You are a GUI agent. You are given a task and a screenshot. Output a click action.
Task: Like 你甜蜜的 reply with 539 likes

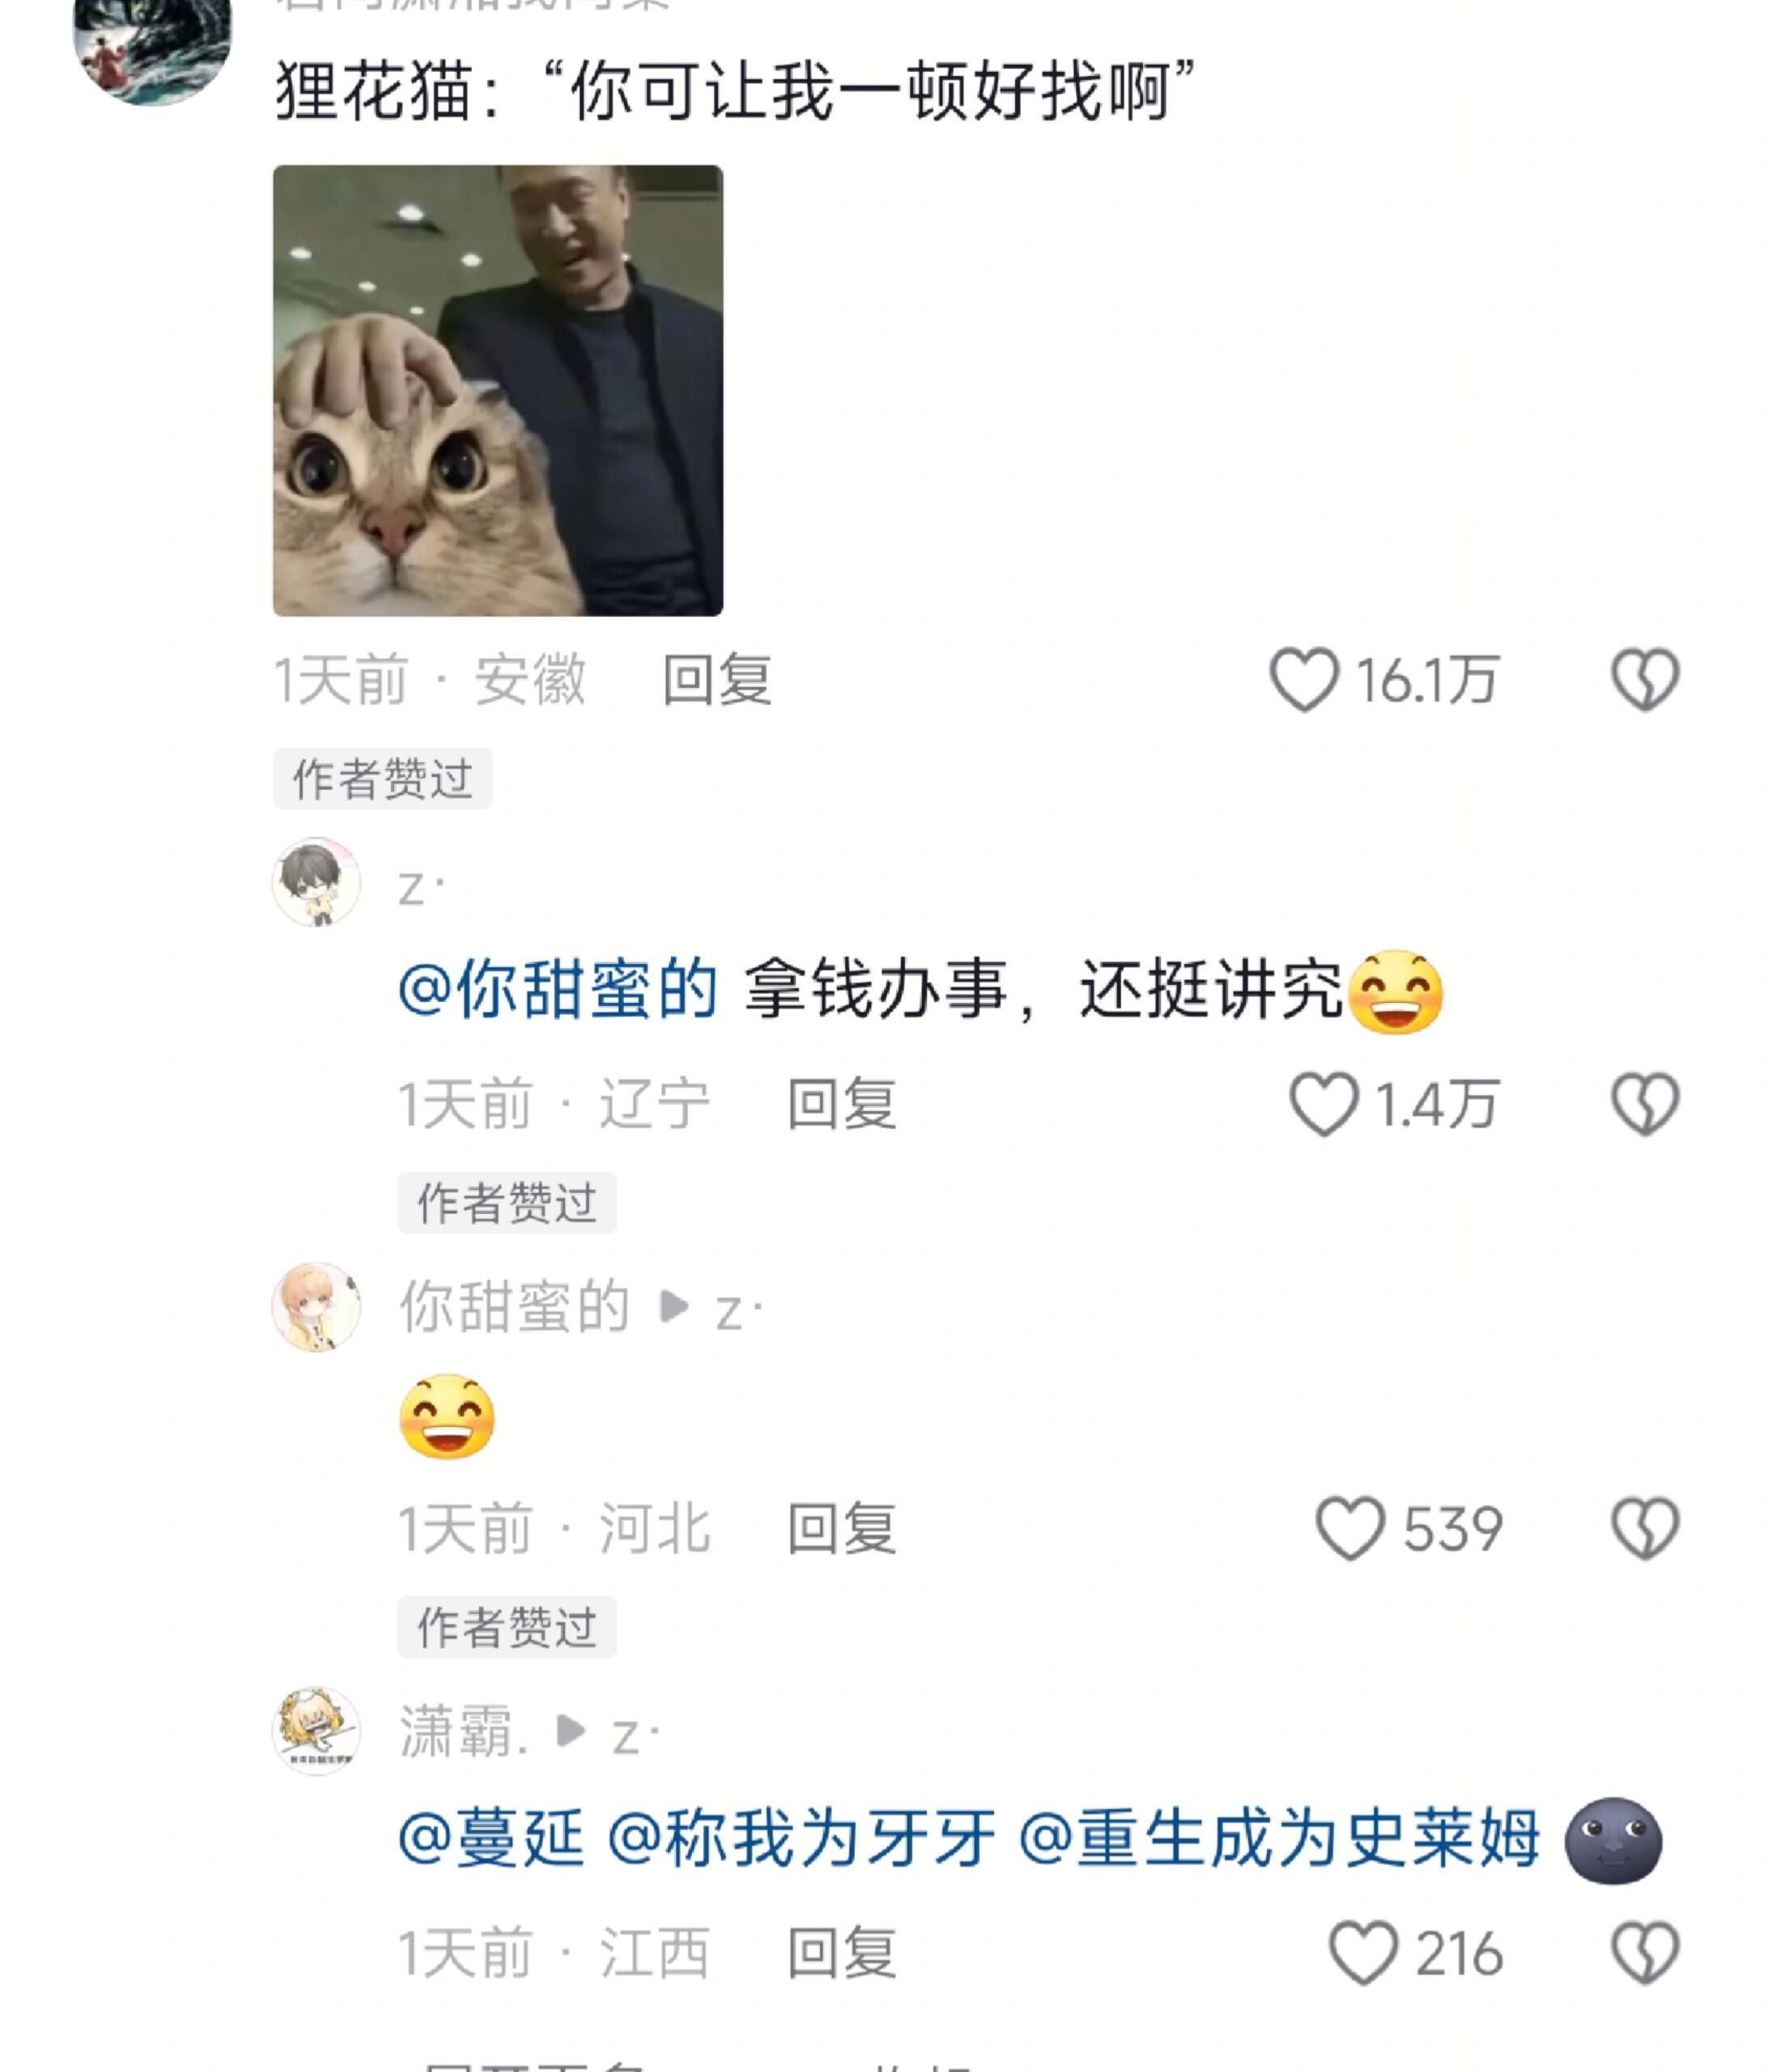[x=1349, y=1528]
